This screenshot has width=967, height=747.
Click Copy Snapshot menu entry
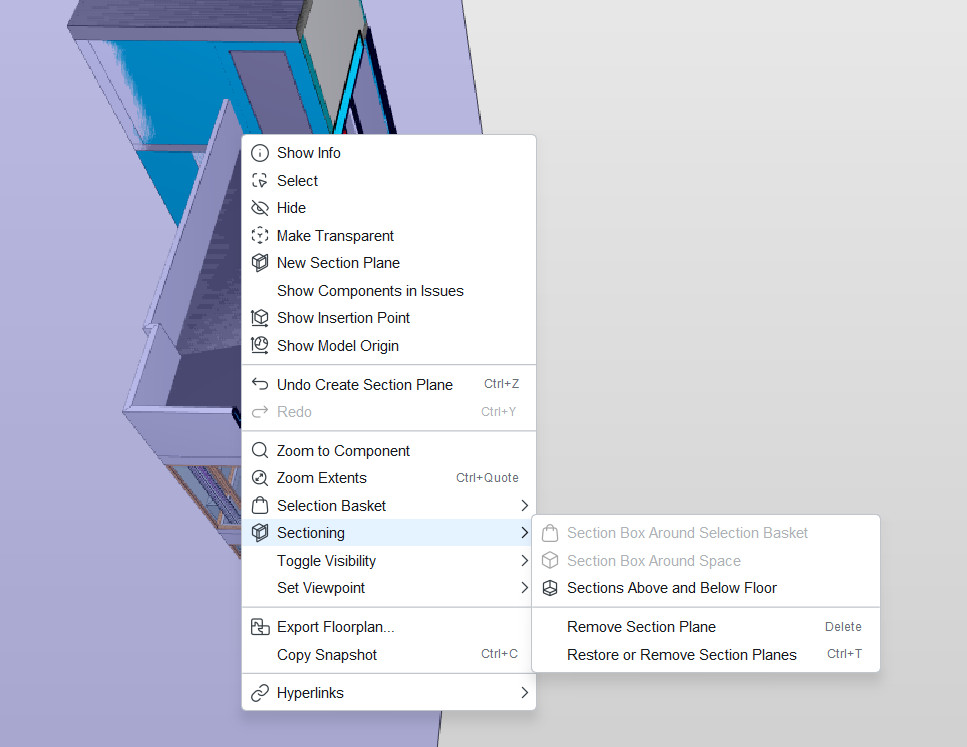[327, 655]
